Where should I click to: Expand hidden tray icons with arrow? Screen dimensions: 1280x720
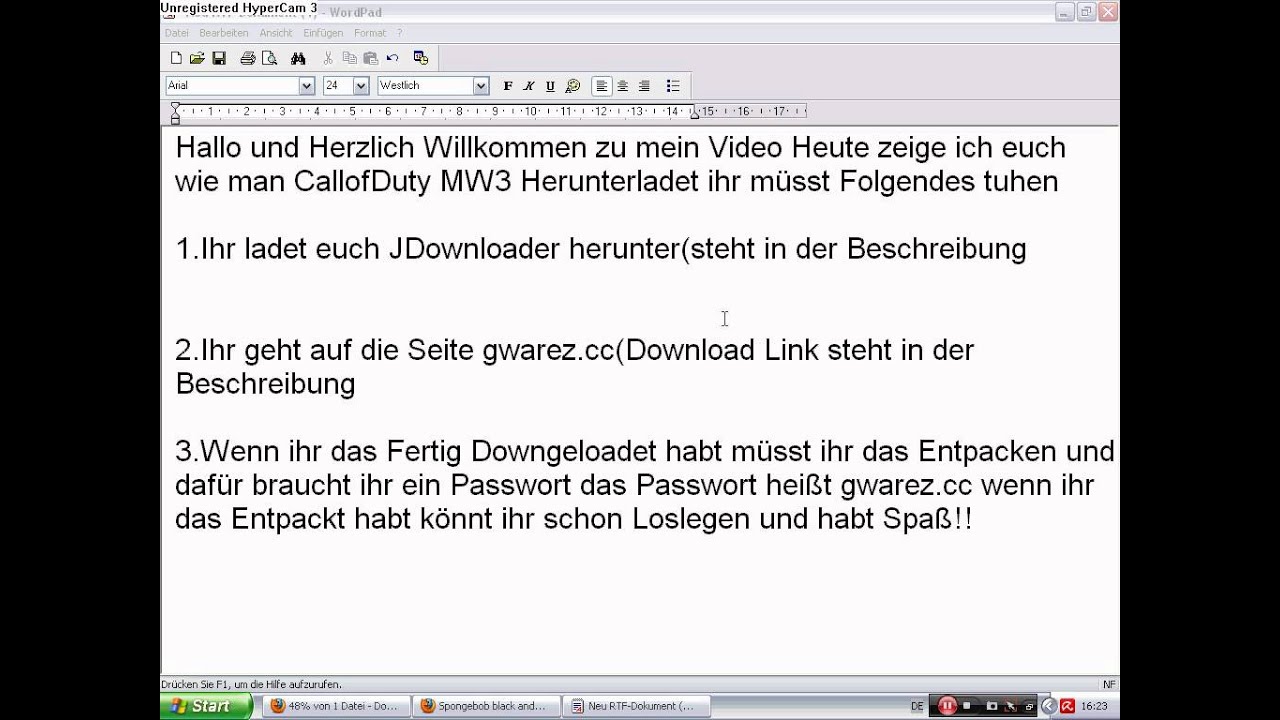(1049, 706)
